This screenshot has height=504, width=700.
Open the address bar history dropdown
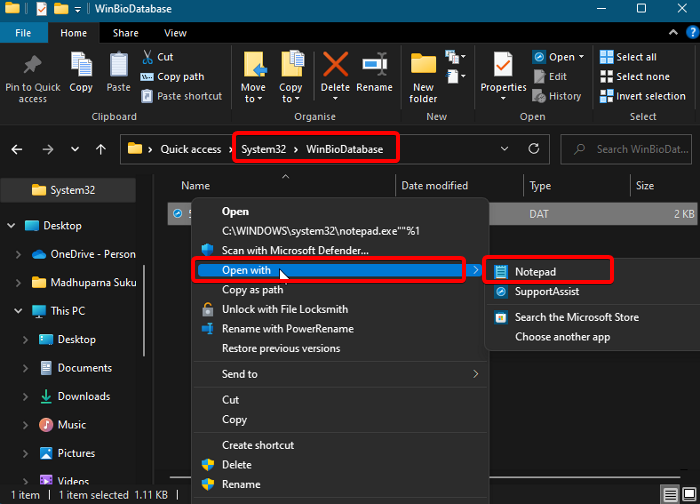coord(504,149)
